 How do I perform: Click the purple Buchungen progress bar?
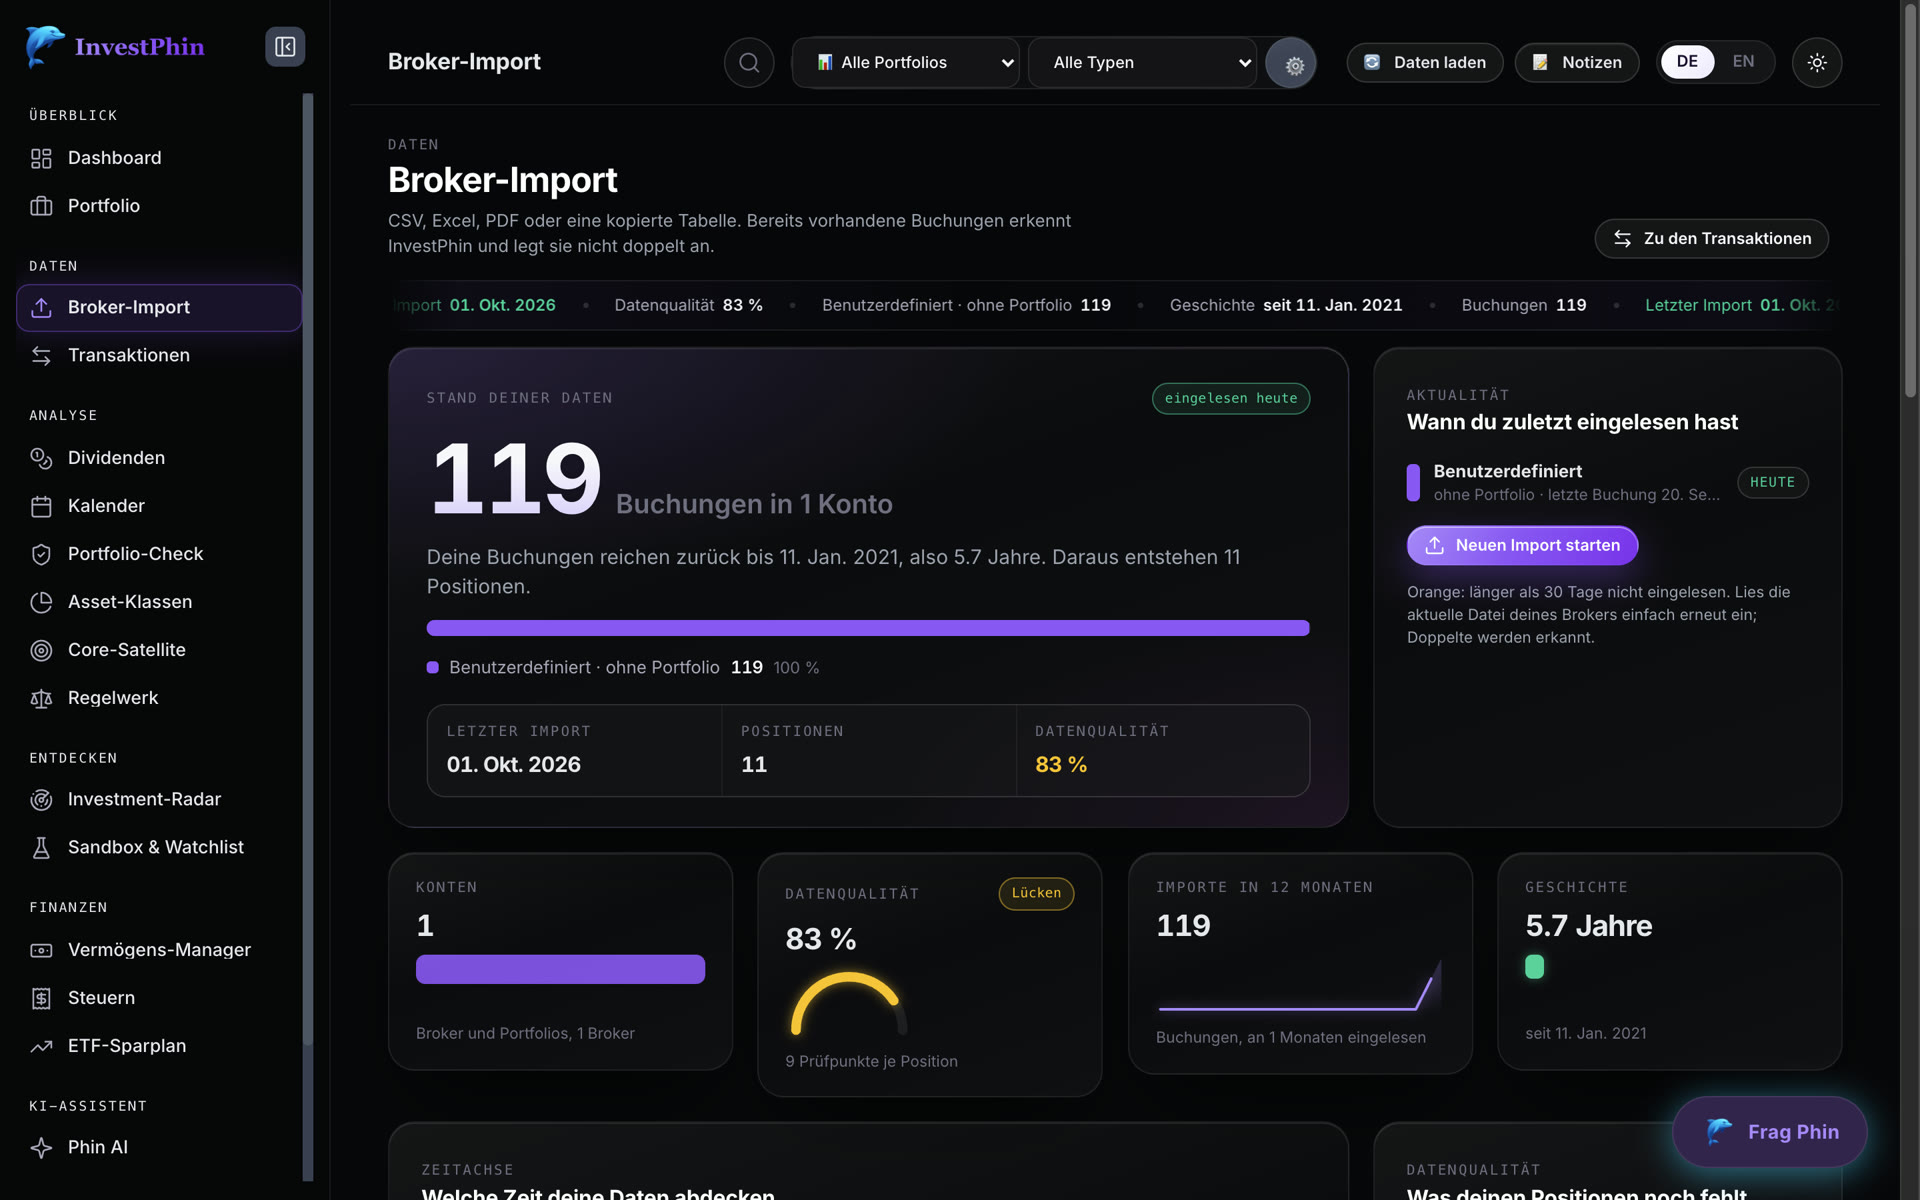(868, 628)
